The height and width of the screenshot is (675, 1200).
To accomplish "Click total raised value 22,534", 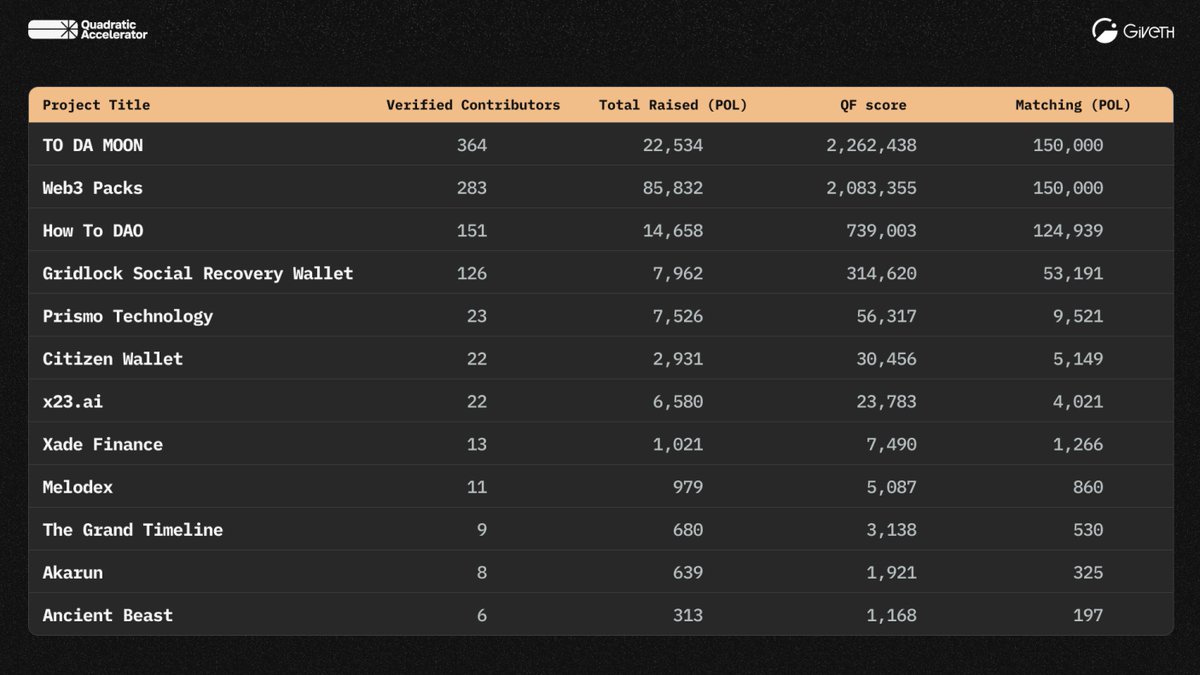I will (x=673, y=145).
